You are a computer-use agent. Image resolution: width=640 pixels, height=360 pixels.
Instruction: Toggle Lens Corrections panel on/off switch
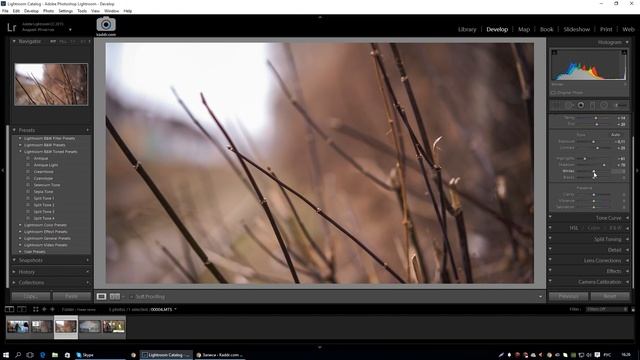[550, 260]
